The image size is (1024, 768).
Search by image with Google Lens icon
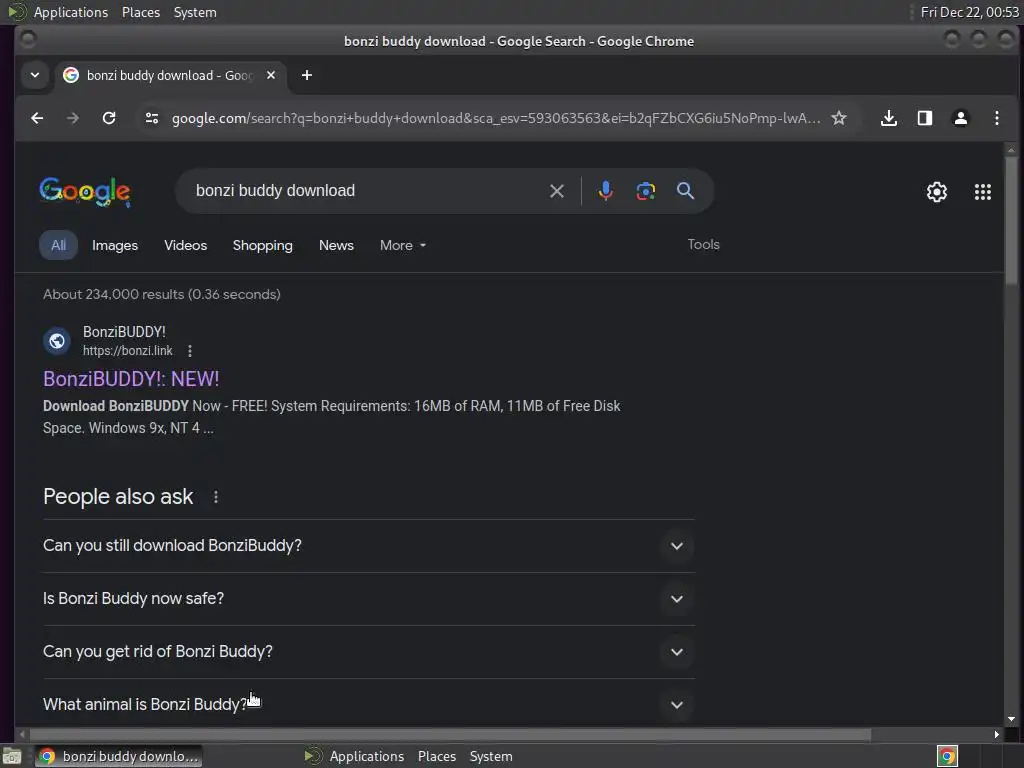(x=646, y=191)
